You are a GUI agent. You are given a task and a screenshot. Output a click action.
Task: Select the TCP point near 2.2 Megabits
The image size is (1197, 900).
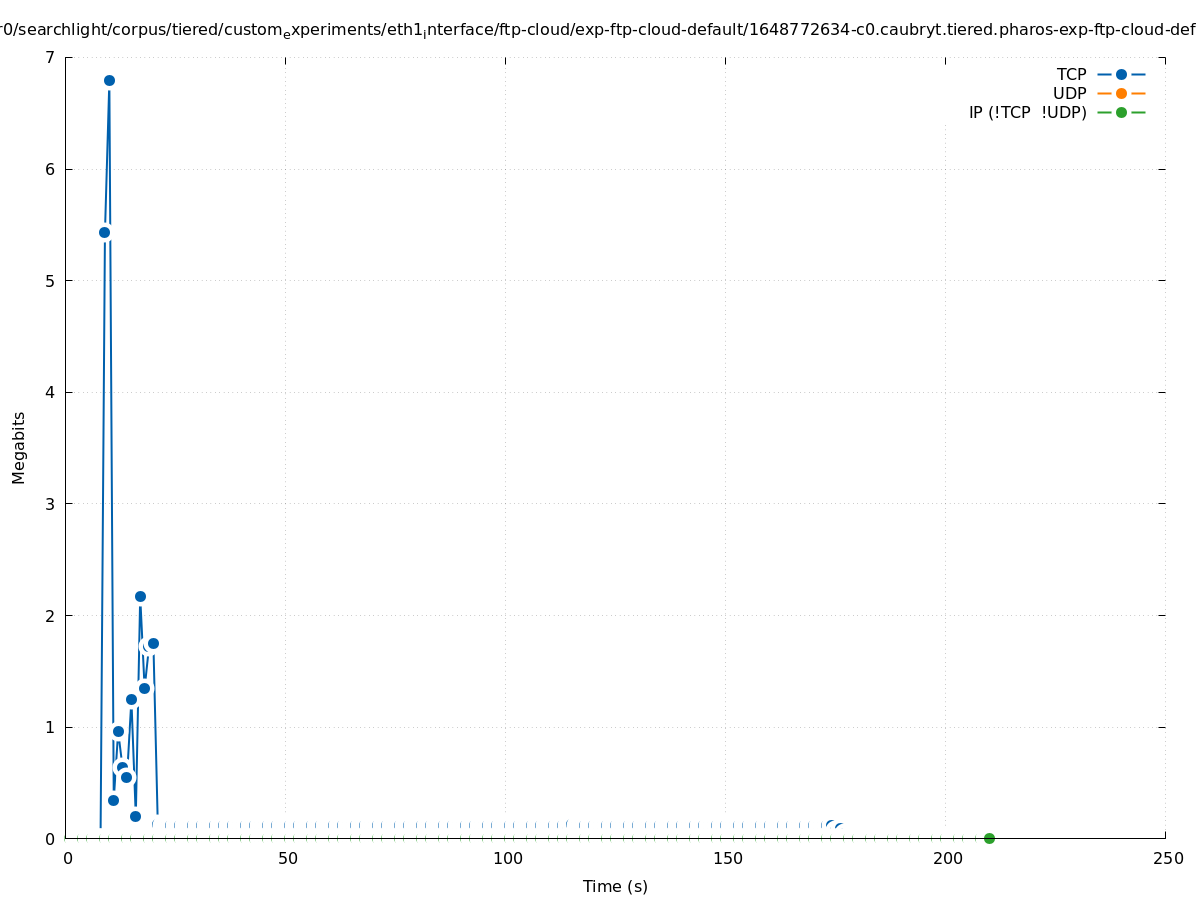click(140, 596)
